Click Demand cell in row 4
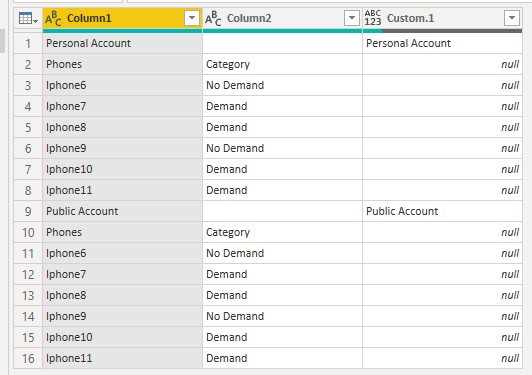Screen dimensions: 532x375 click(x=282, y=107)
